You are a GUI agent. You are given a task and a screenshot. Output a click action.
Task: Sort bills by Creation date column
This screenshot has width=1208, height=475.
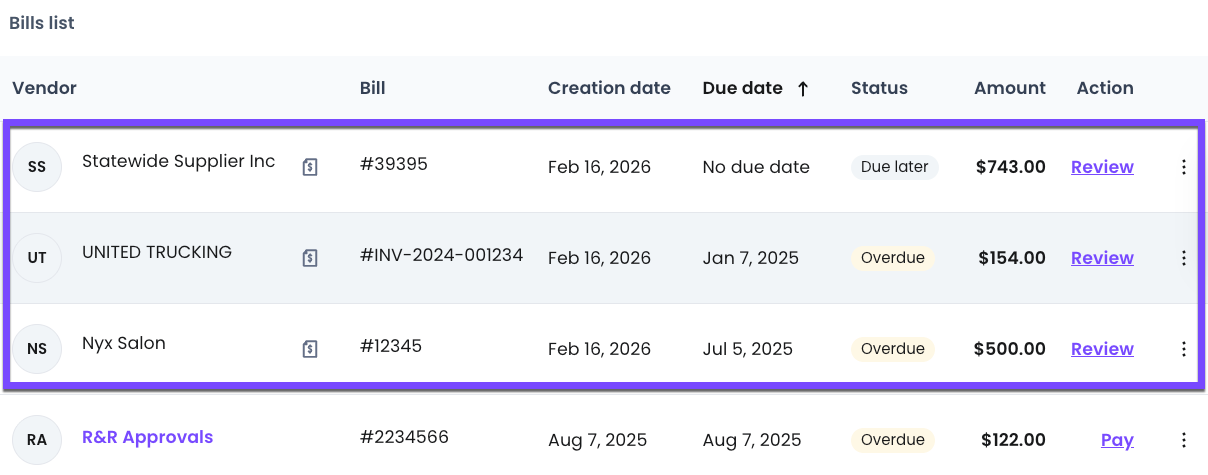609,88
